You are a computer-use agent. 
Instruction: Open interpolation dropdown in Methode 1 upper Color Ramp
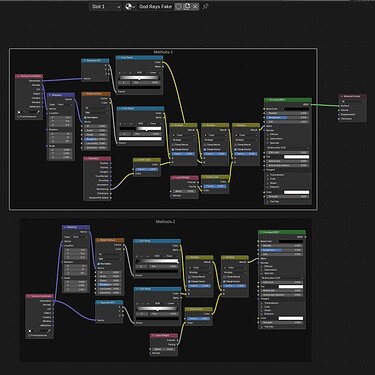[x=153, y=72]
